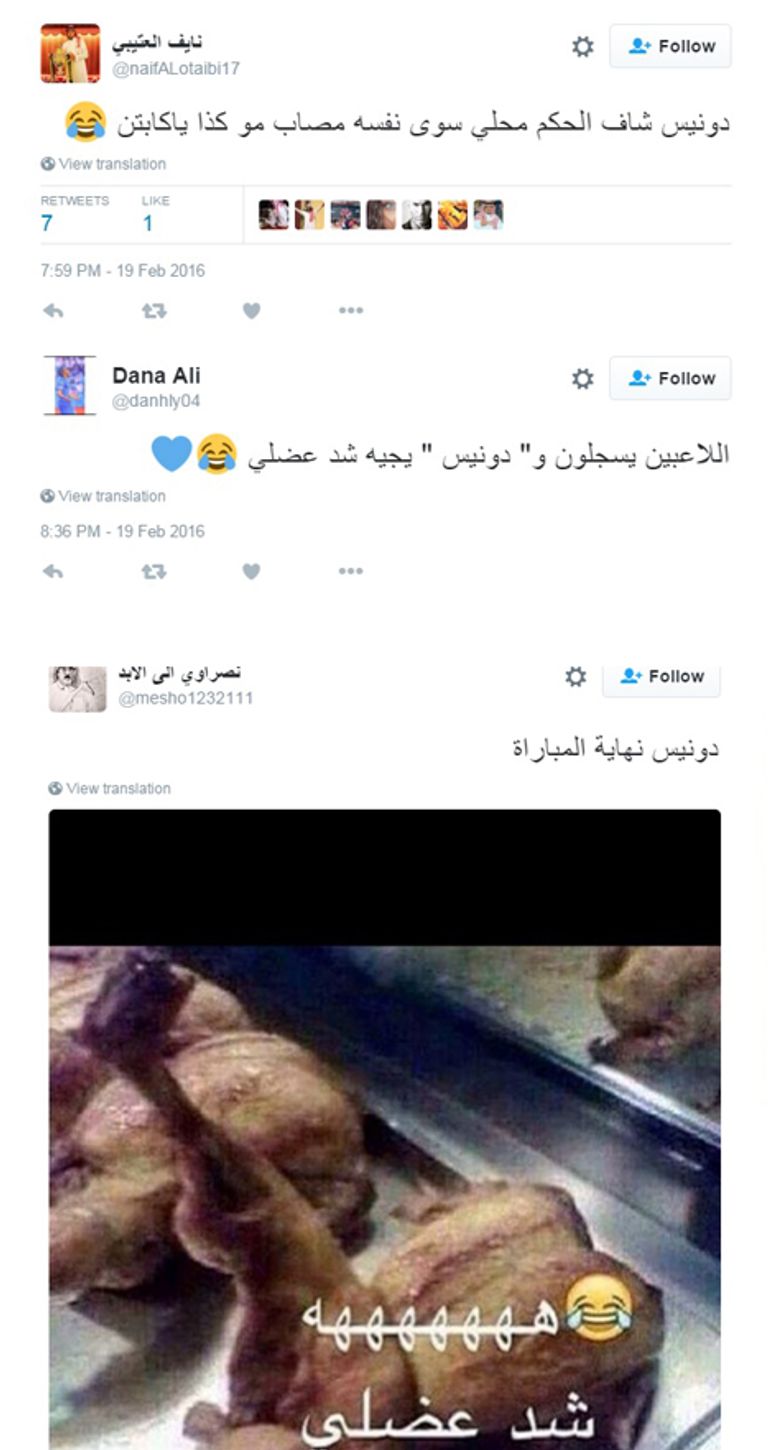The image size is (768, 1450).
Task: View translation of Dana Ali's tweet
Action: 103,496
